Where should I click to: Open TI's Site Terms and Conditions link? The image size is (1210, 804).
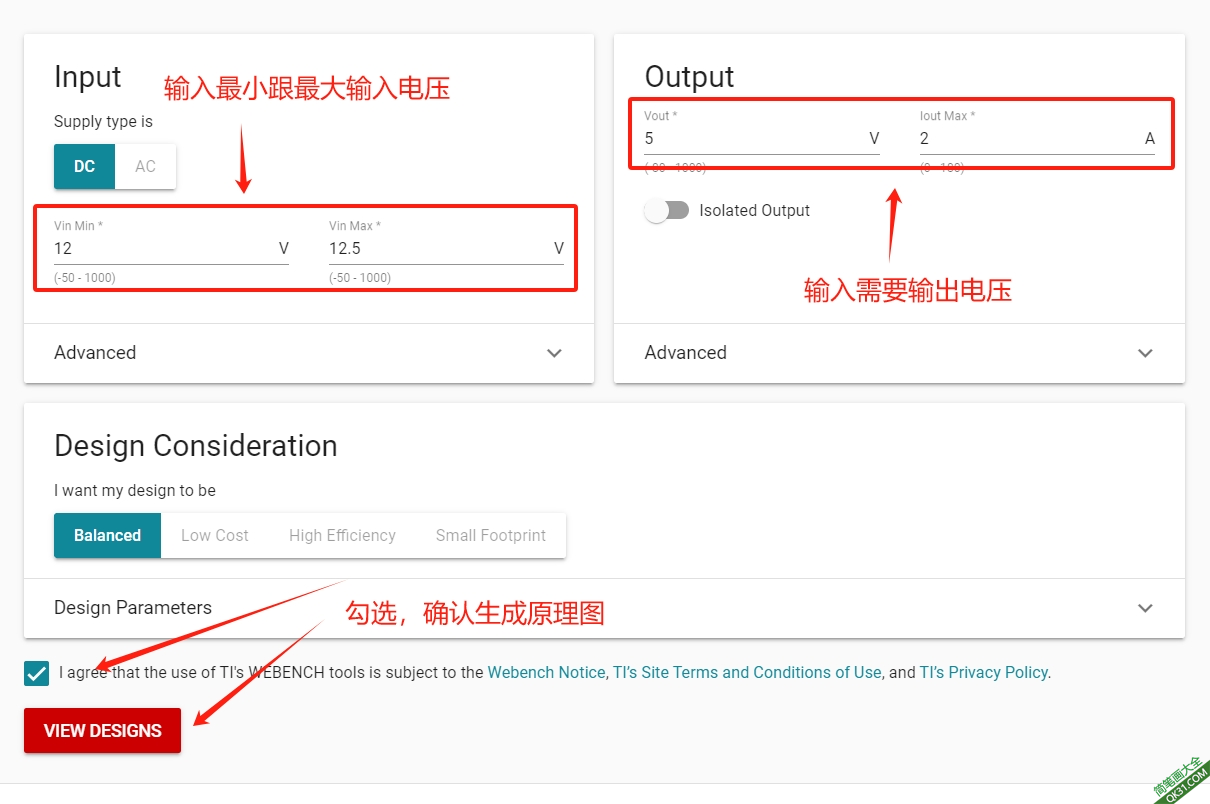(x=747, y=672)
